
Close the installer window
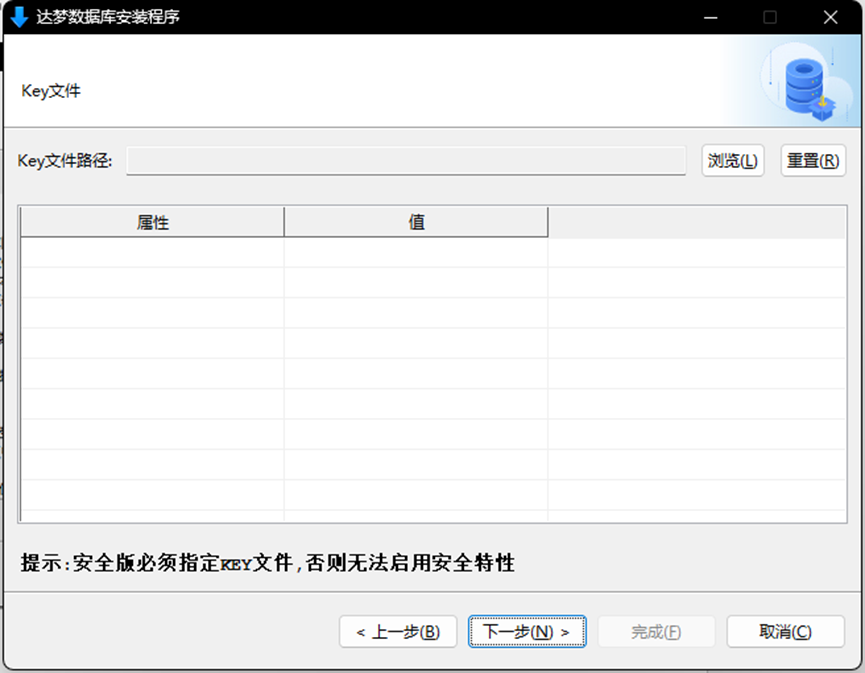(830, 17)
